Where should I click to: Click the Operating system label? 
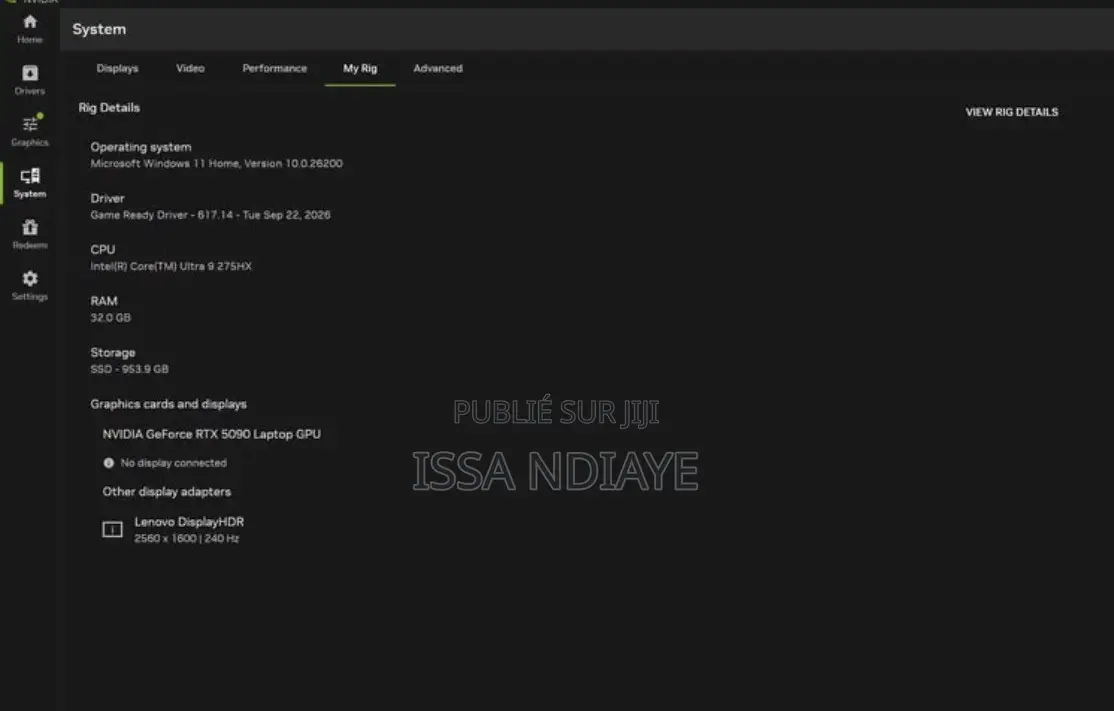[141, 147]
